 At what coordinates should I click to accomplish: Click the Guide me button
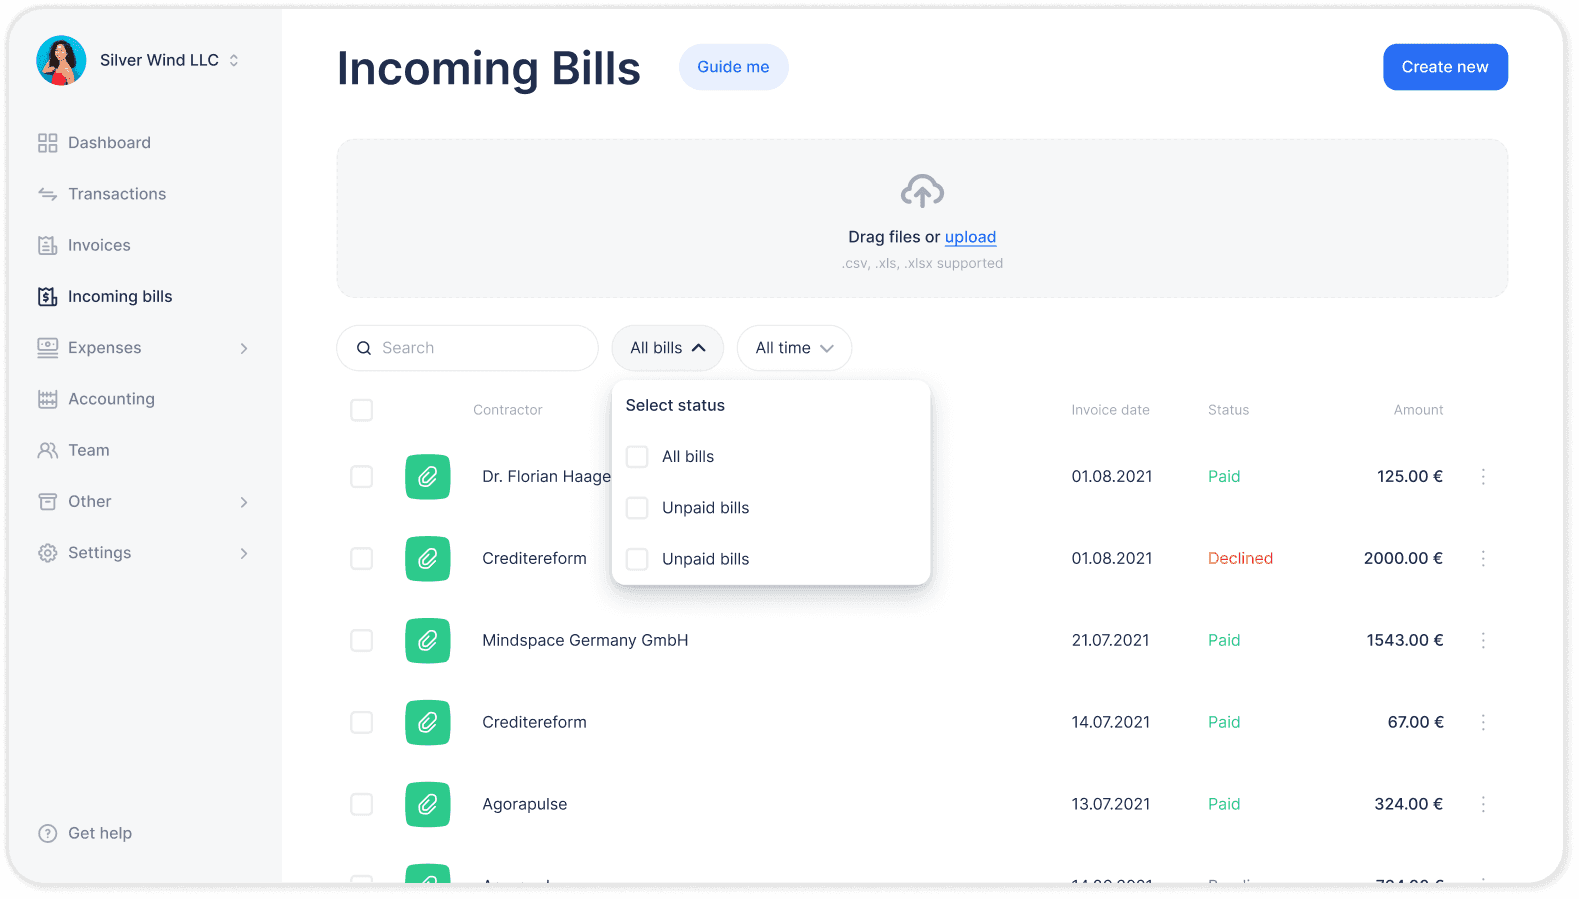pyautogui.click(x=733, y=67)
